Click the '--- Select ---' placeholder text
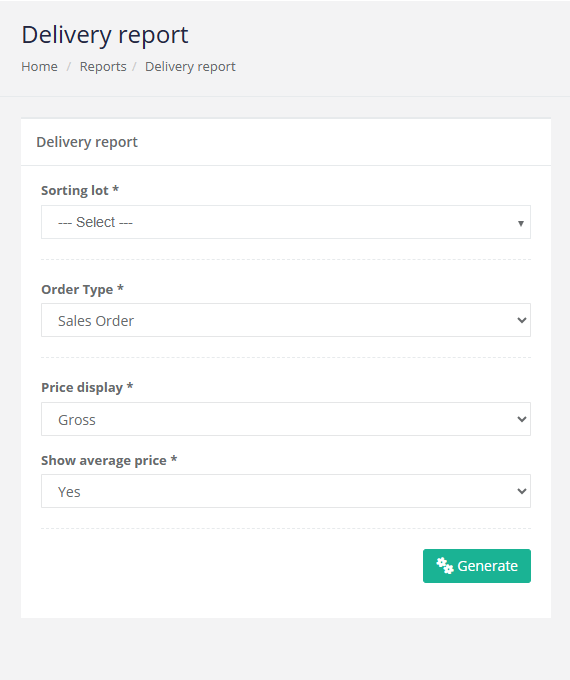The image size is (570, 680). tap(95, 222)
